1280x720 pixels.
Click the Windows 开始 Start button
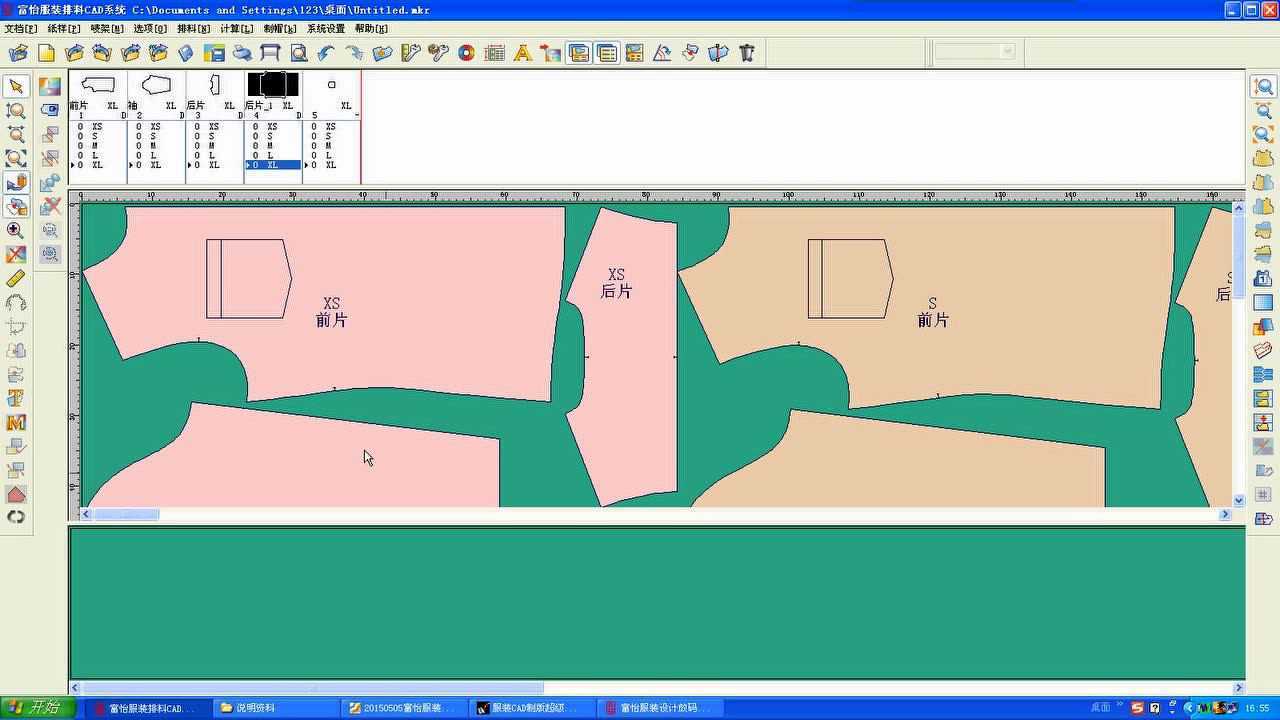point(37,708)
